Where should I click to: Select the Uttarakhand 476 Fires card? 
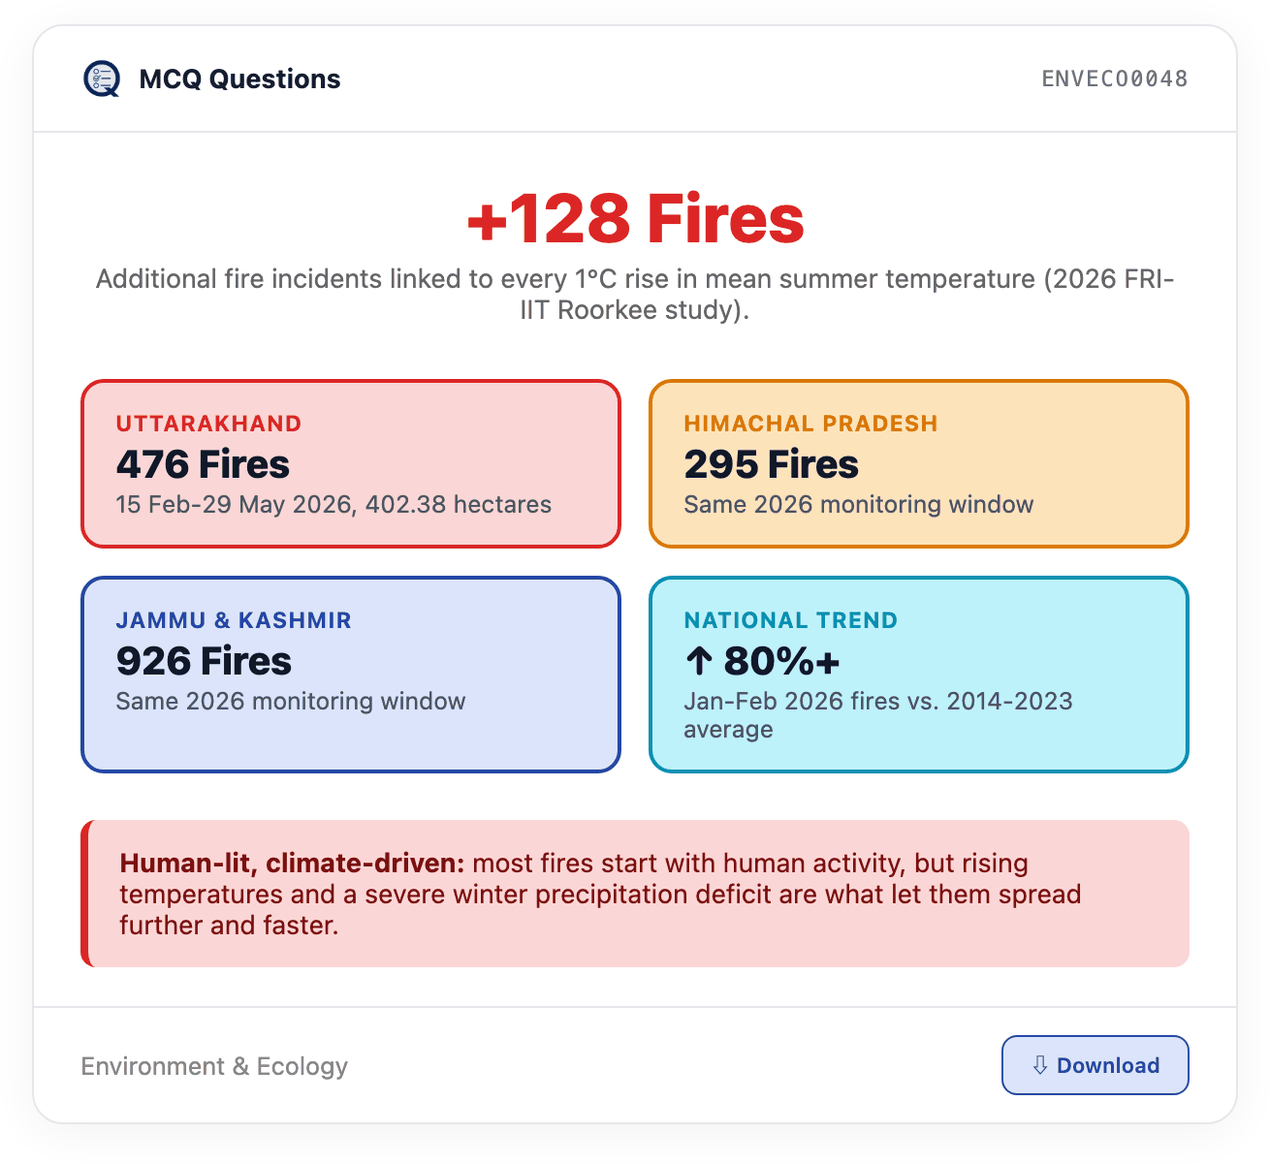pos(351,464)
